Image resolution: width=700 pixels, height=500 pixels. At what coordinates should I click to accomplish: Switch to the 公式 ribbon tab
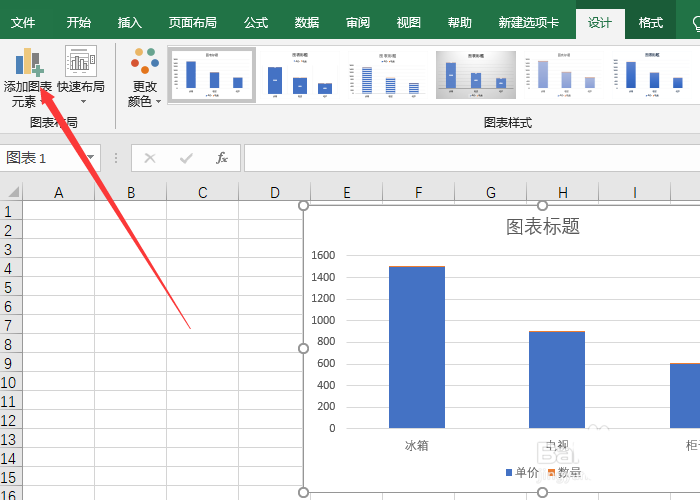coord(256,22)
